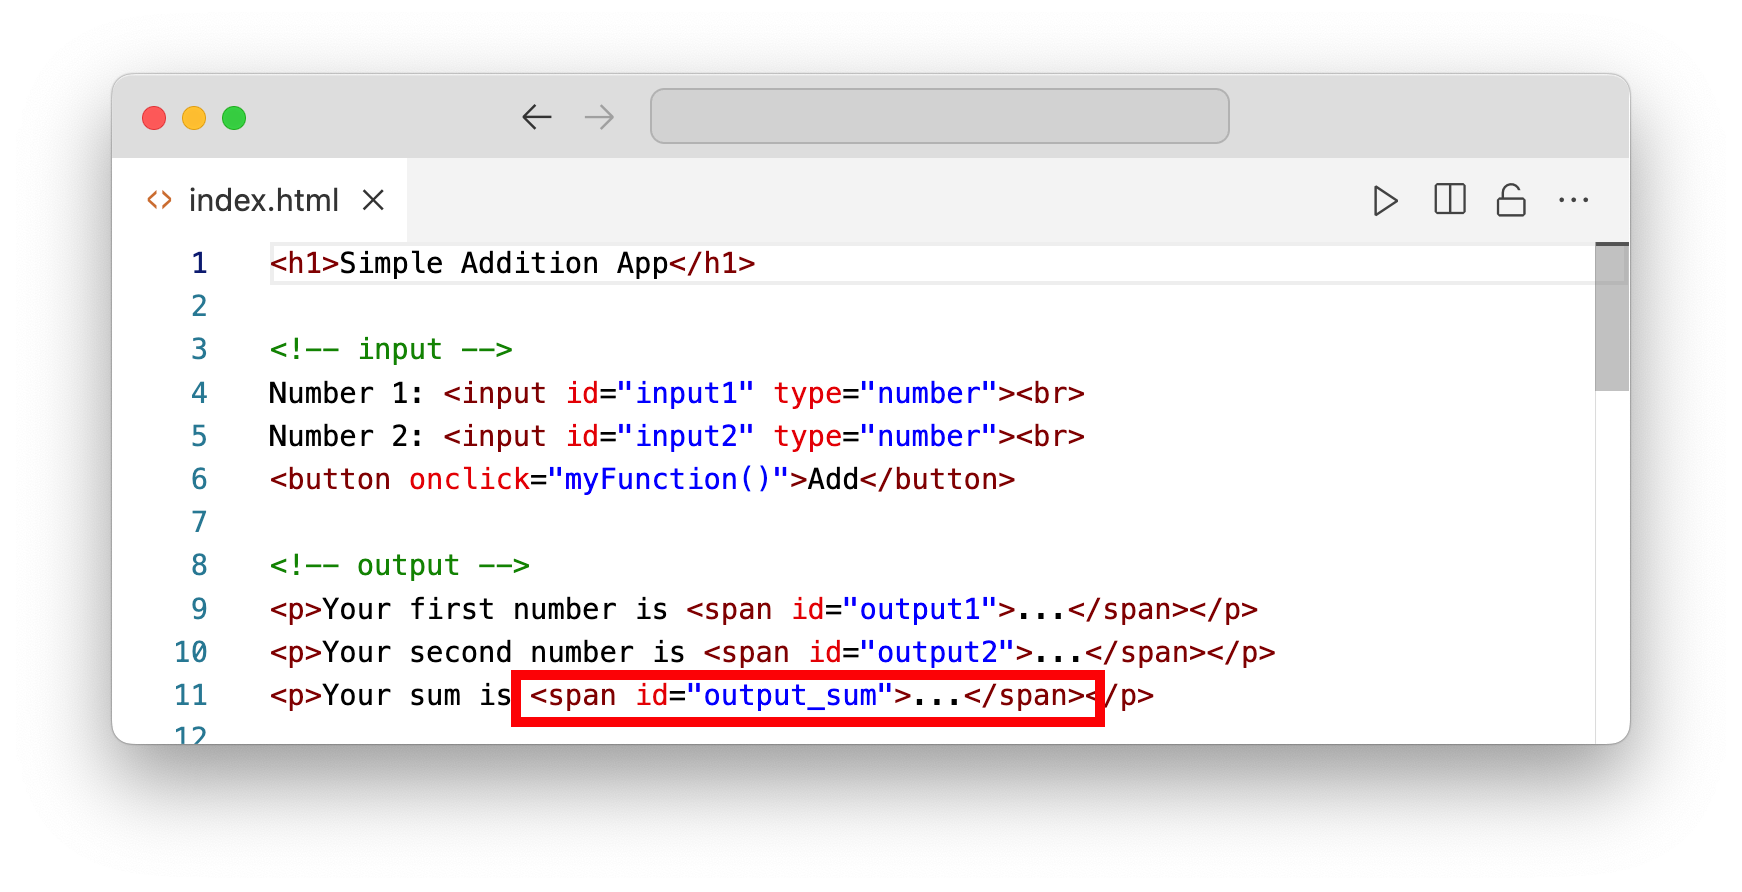
Task: Click line number 9 in the gutter
Action: coord(199,609)
